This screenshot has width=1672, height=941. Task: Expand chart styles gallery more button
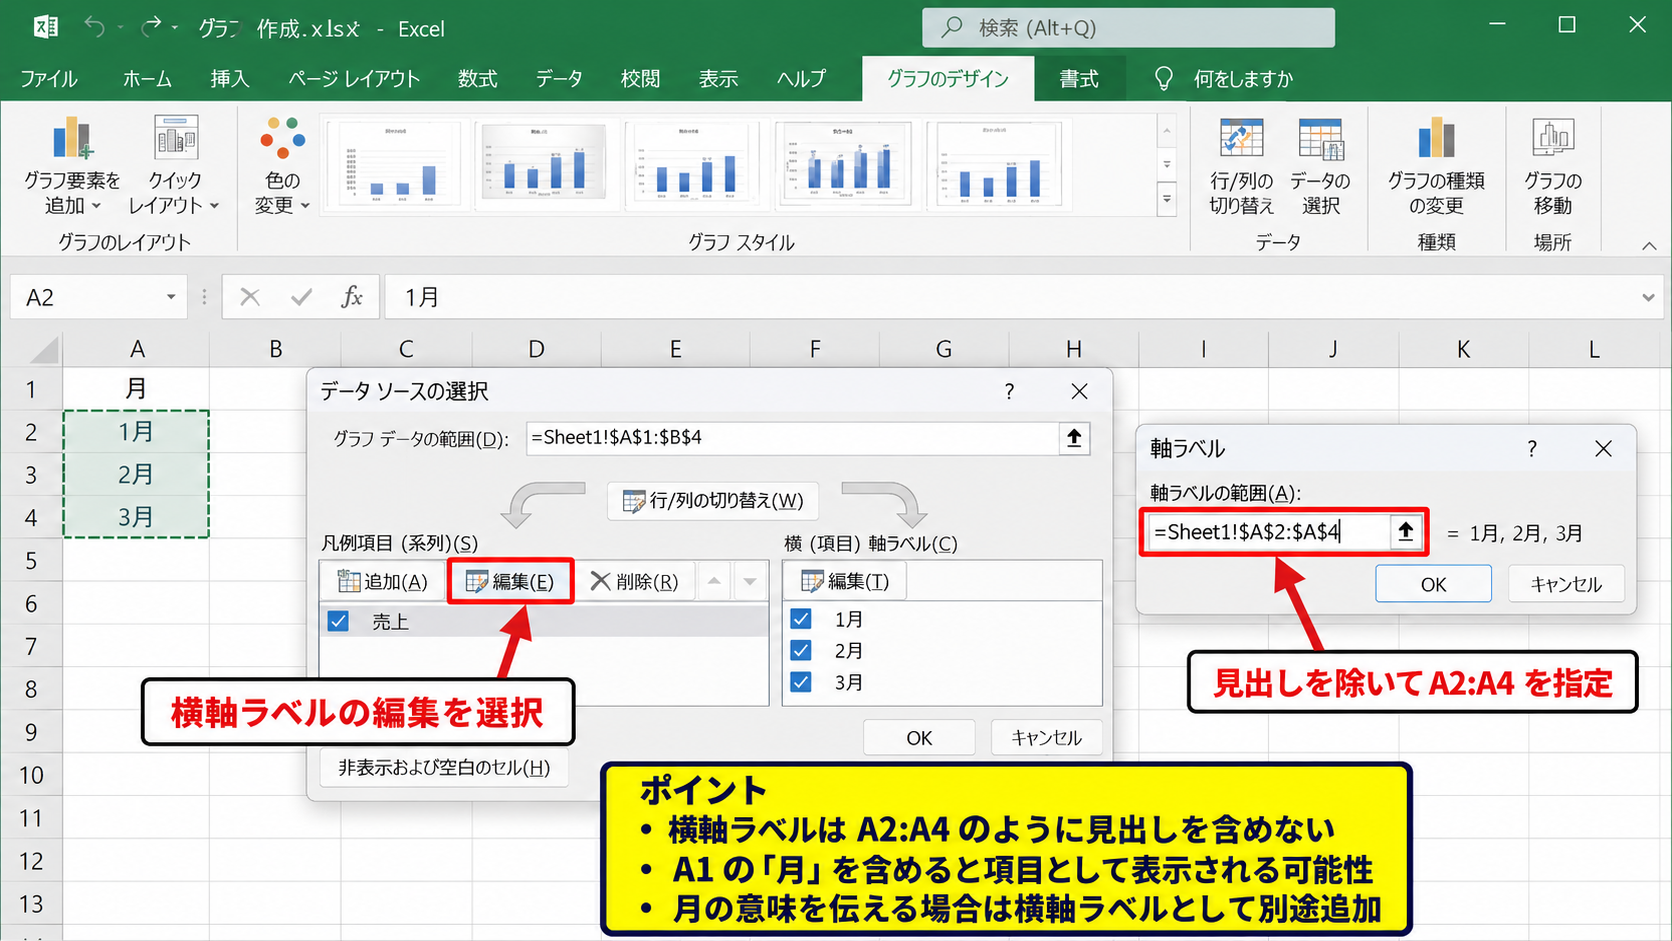click(1167, 199)
